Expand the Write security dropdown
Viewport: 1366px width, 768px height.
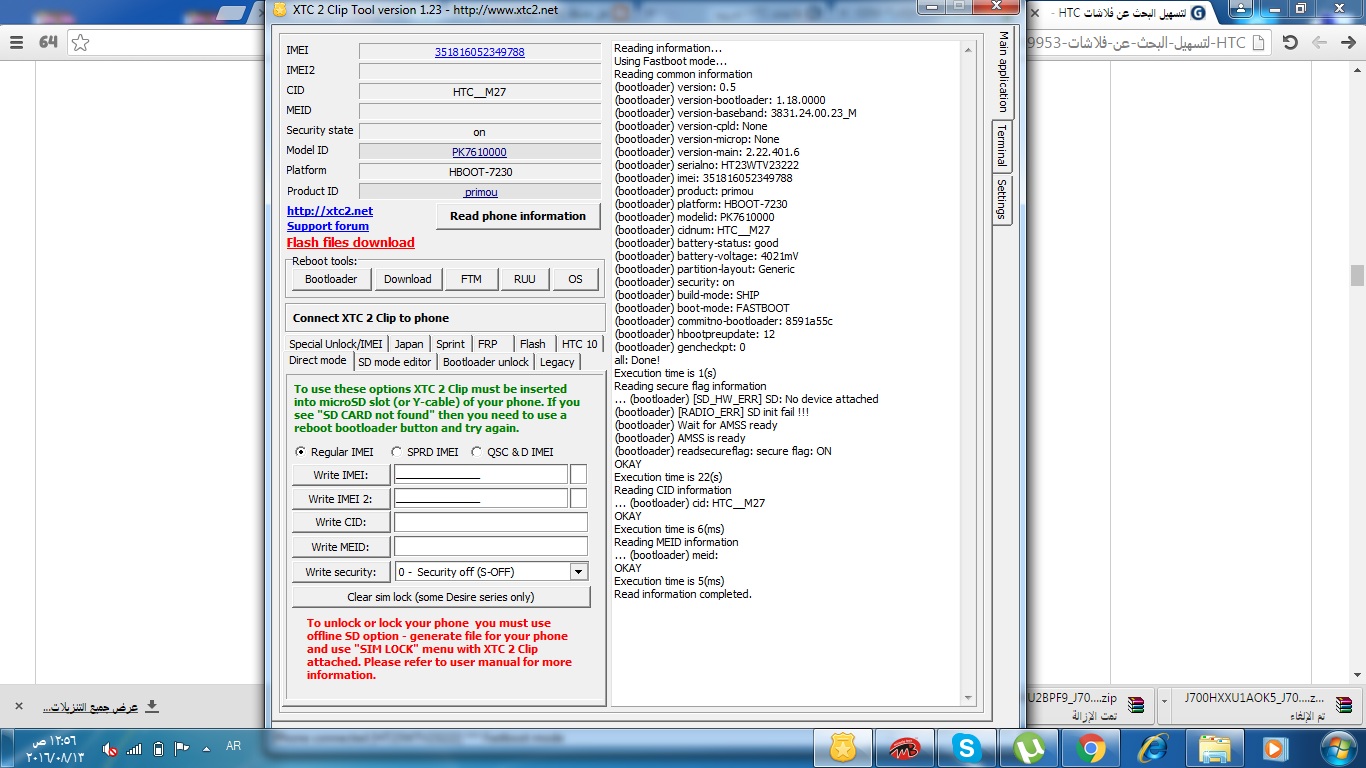(578, 572)
